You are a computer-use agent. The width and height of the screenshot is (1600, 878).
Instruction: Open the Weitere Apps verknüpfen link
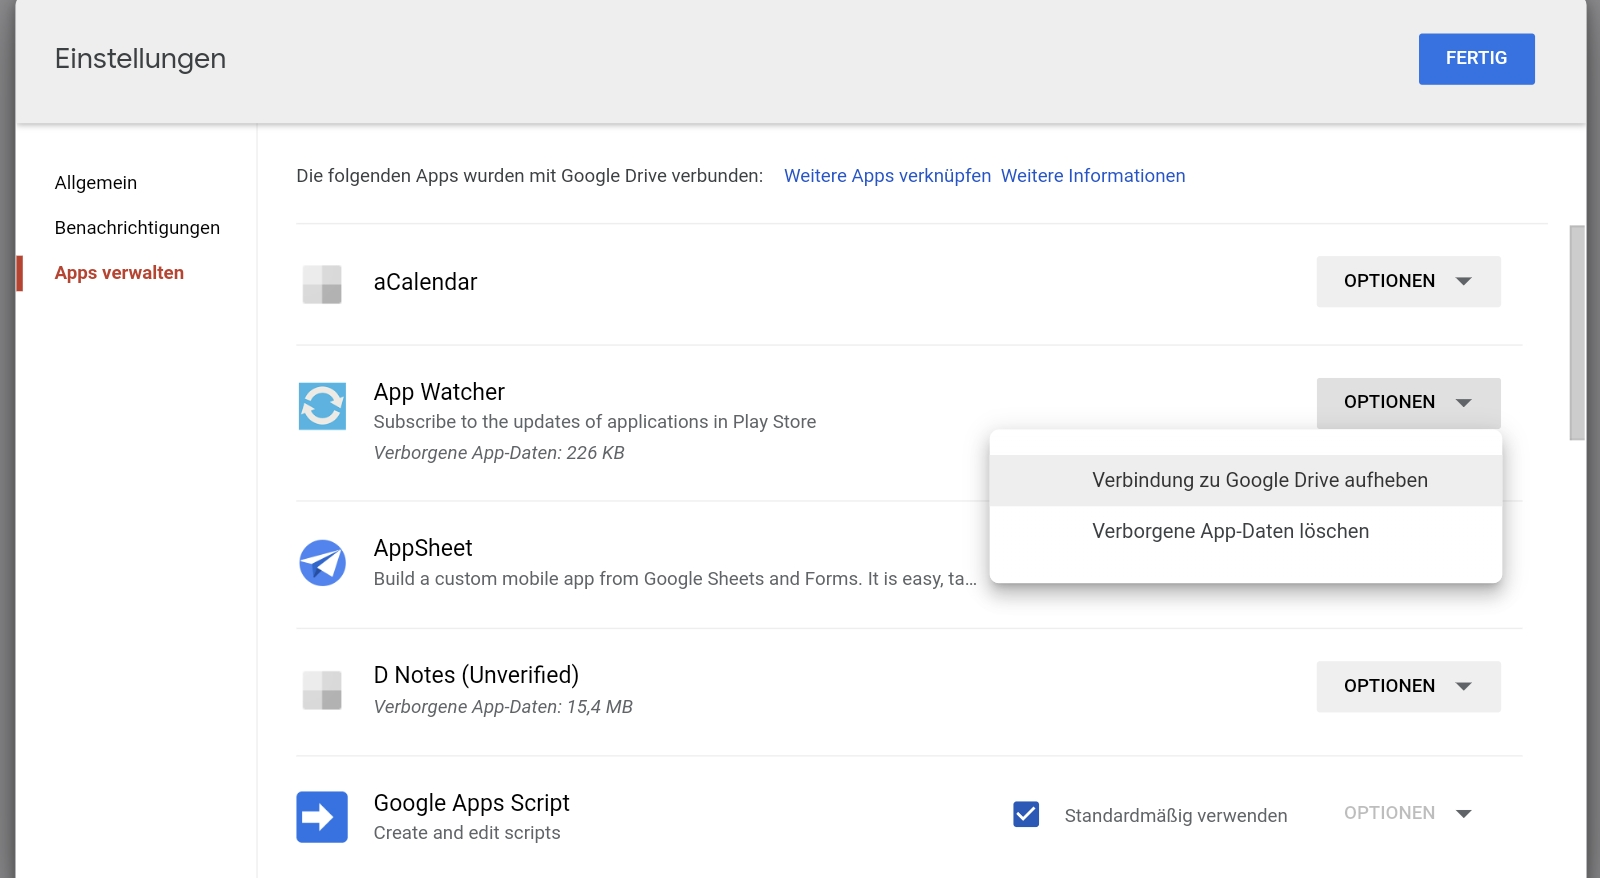pos(887,176)
